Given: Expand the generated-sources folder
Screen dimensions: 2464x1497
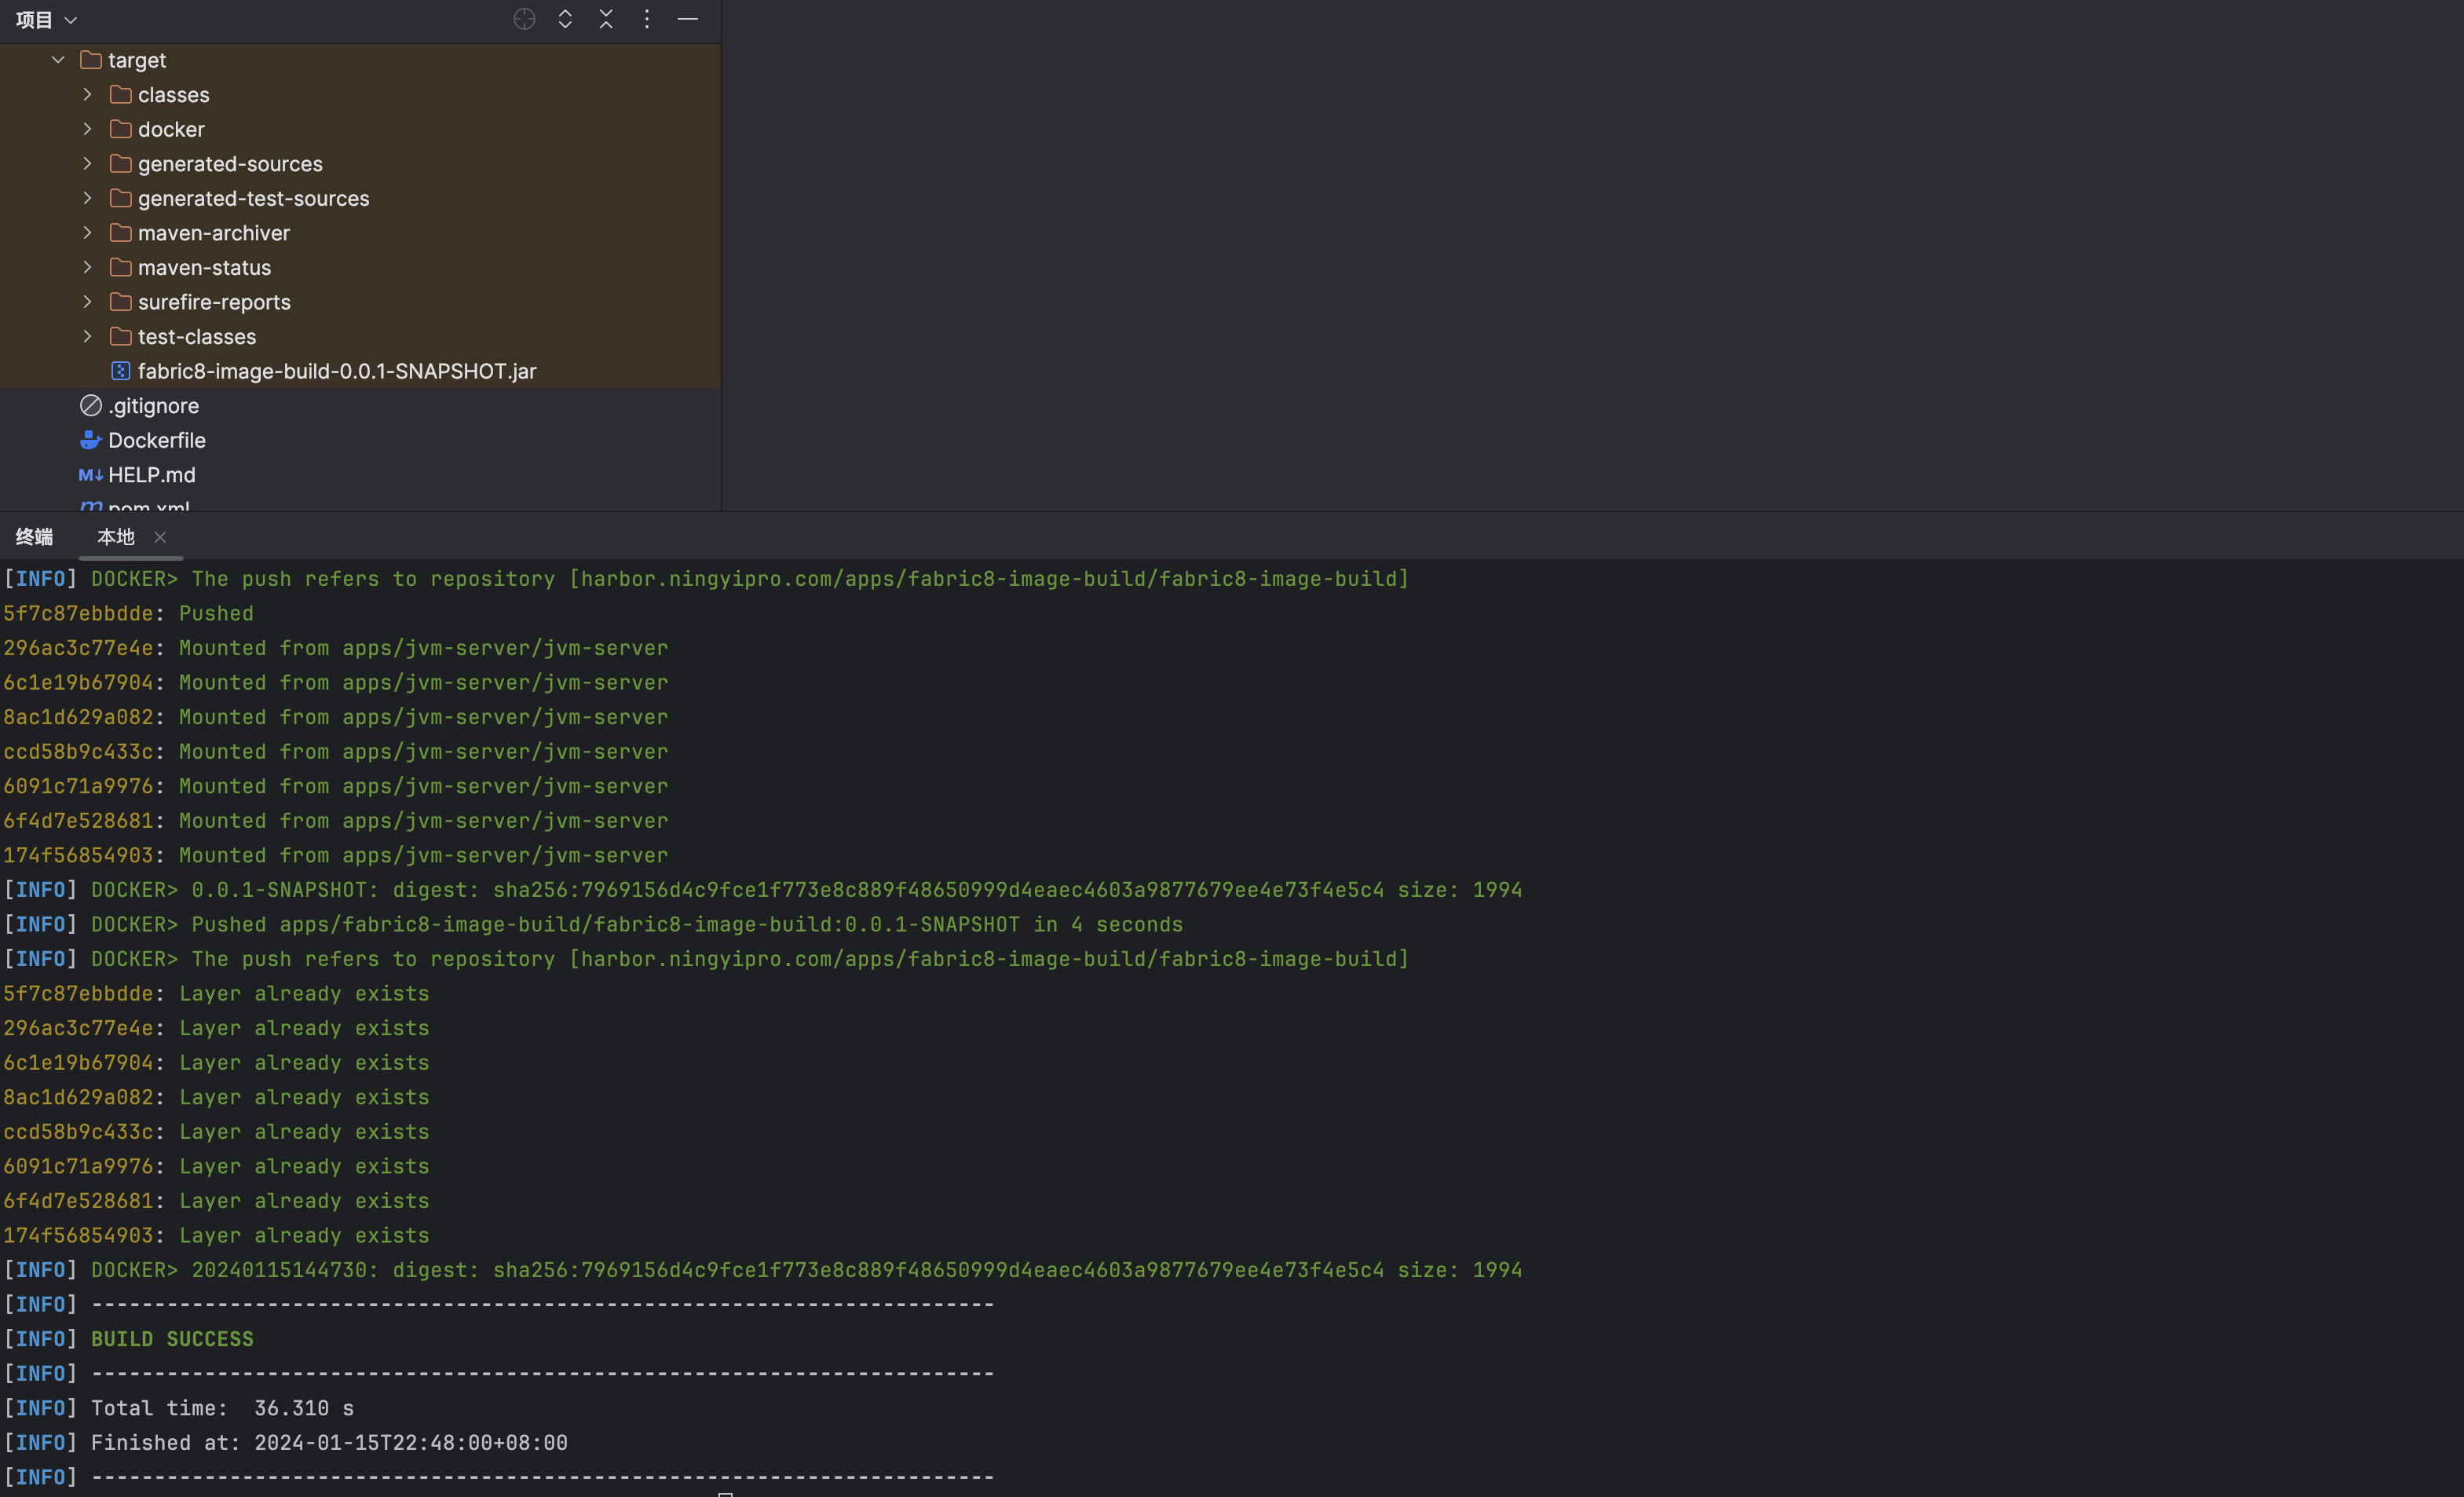Looking at the screenshot, I should pos(87,164).
